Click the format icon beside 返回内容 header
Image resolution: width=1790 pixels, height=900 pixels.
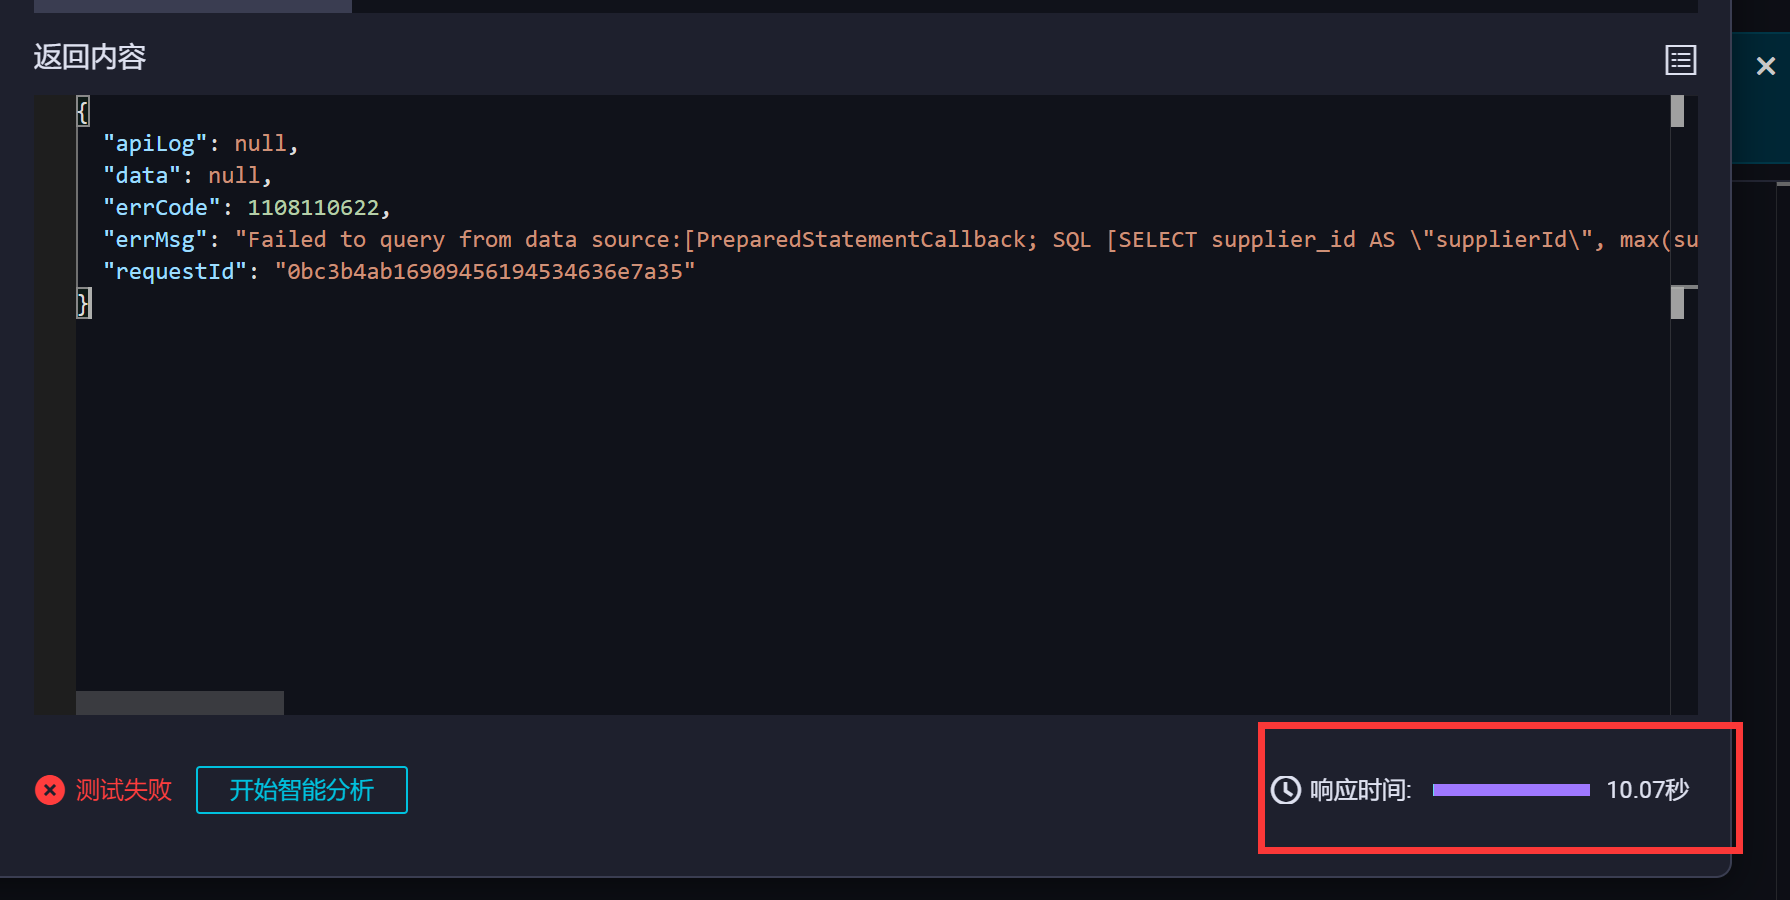tap(1680, 60)
